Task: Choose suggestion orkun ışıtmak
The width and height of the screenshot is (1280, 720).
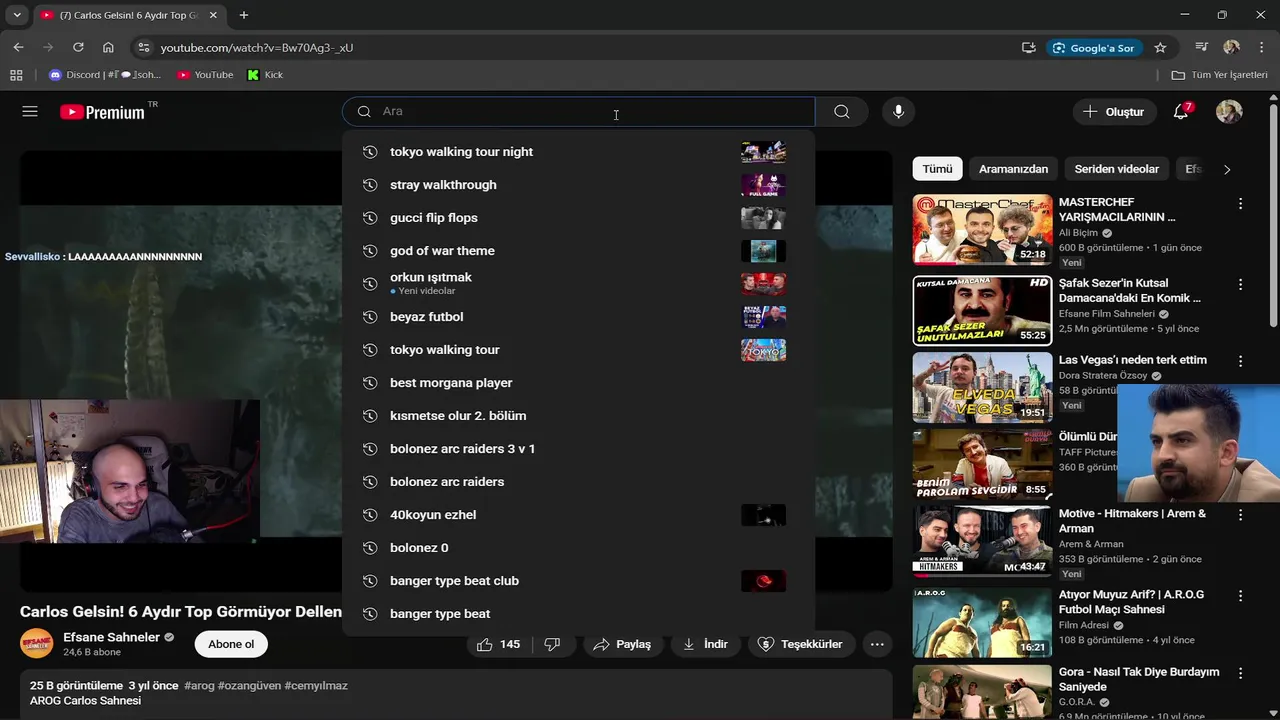Action: tap(578, 284)
